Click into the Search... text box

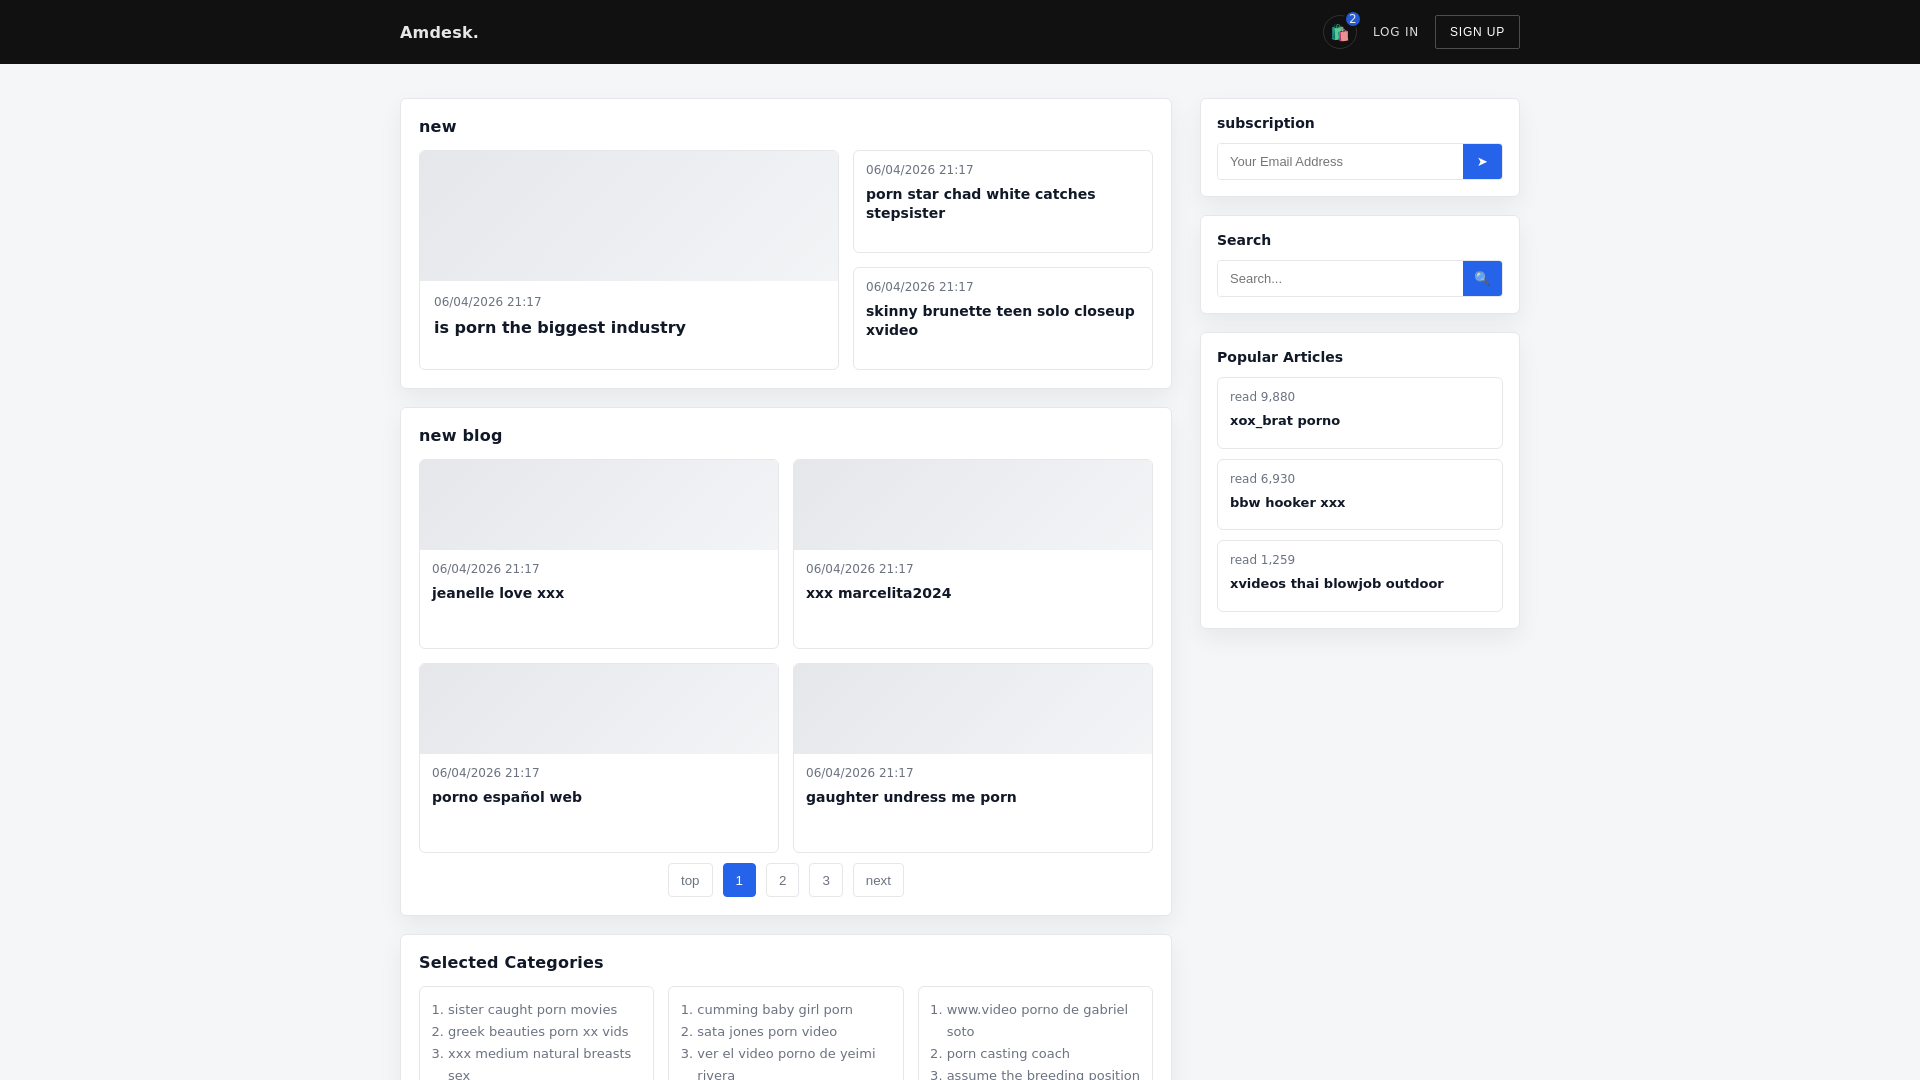(x=1339, y=279)
